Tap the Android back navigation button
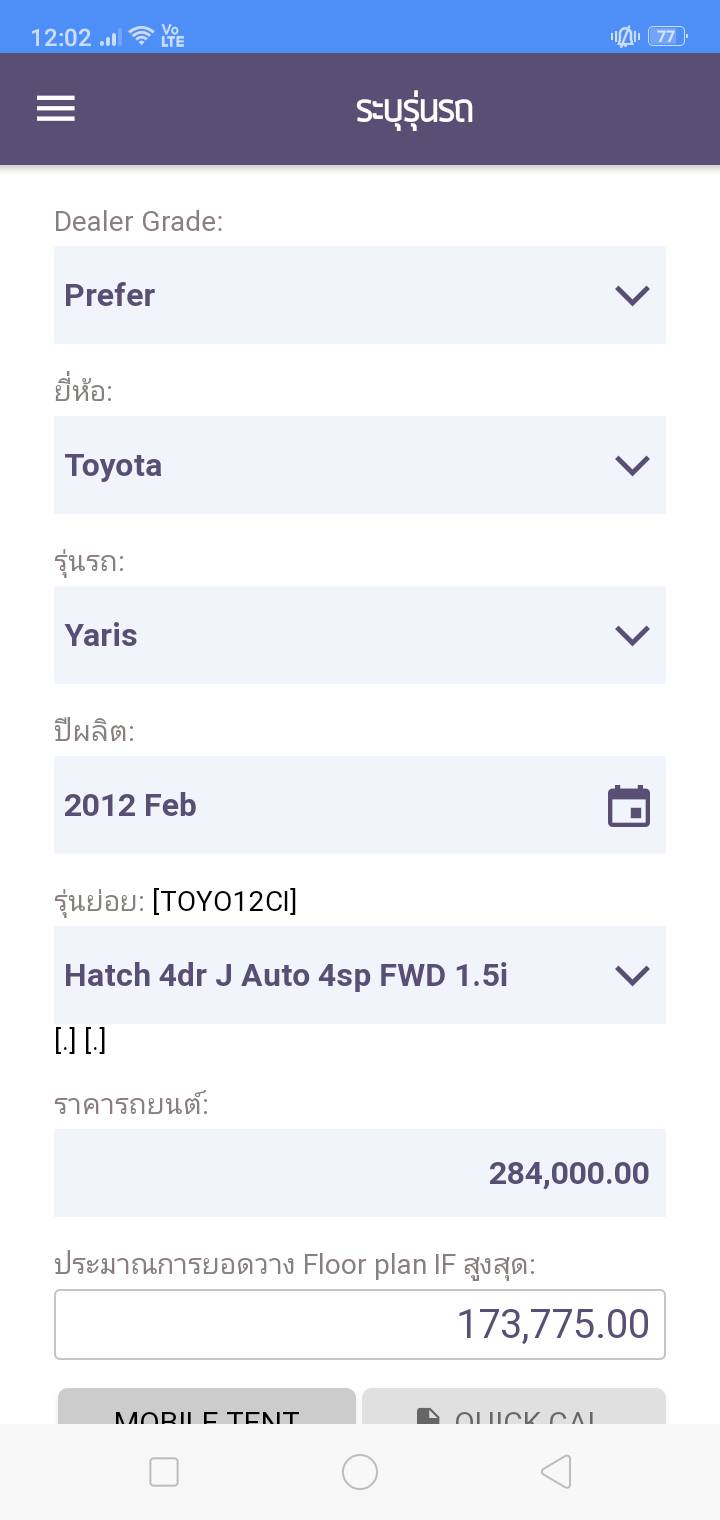The width and height of the screenshot is (720, 1520). (x=556, y=1472)
